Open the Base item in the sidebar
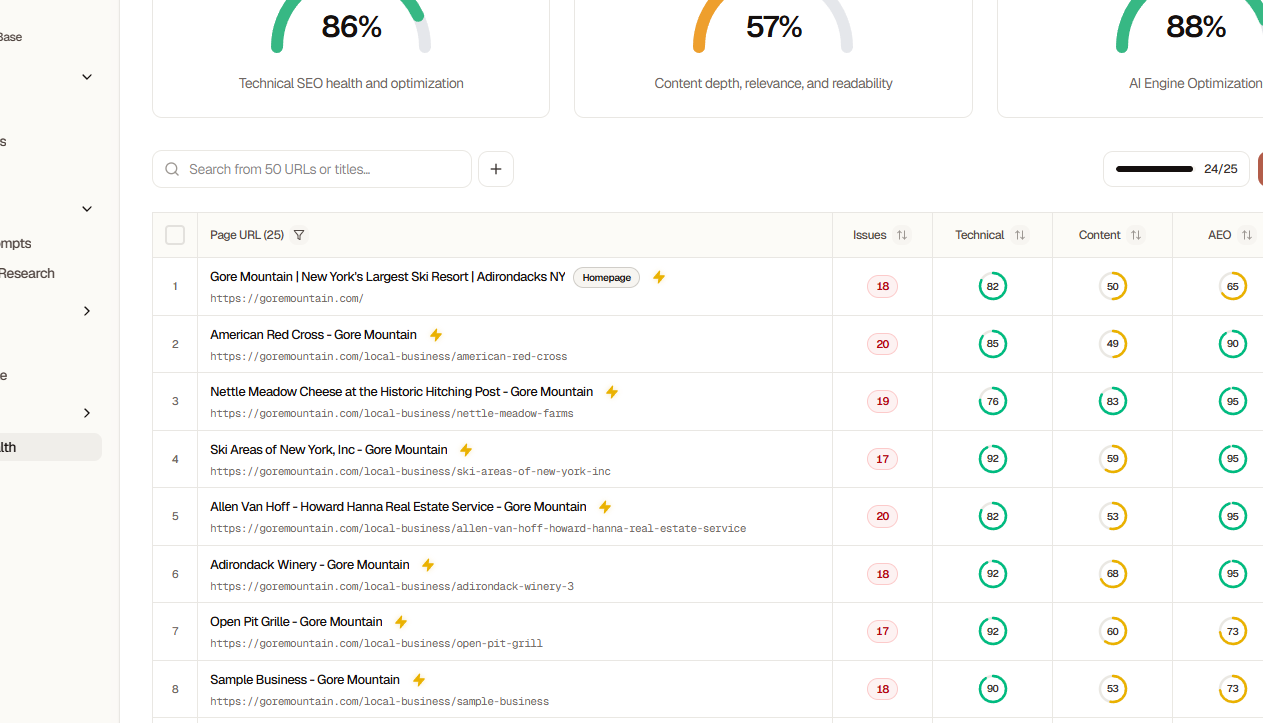The image size is (1263, 723). click(11, 37)
